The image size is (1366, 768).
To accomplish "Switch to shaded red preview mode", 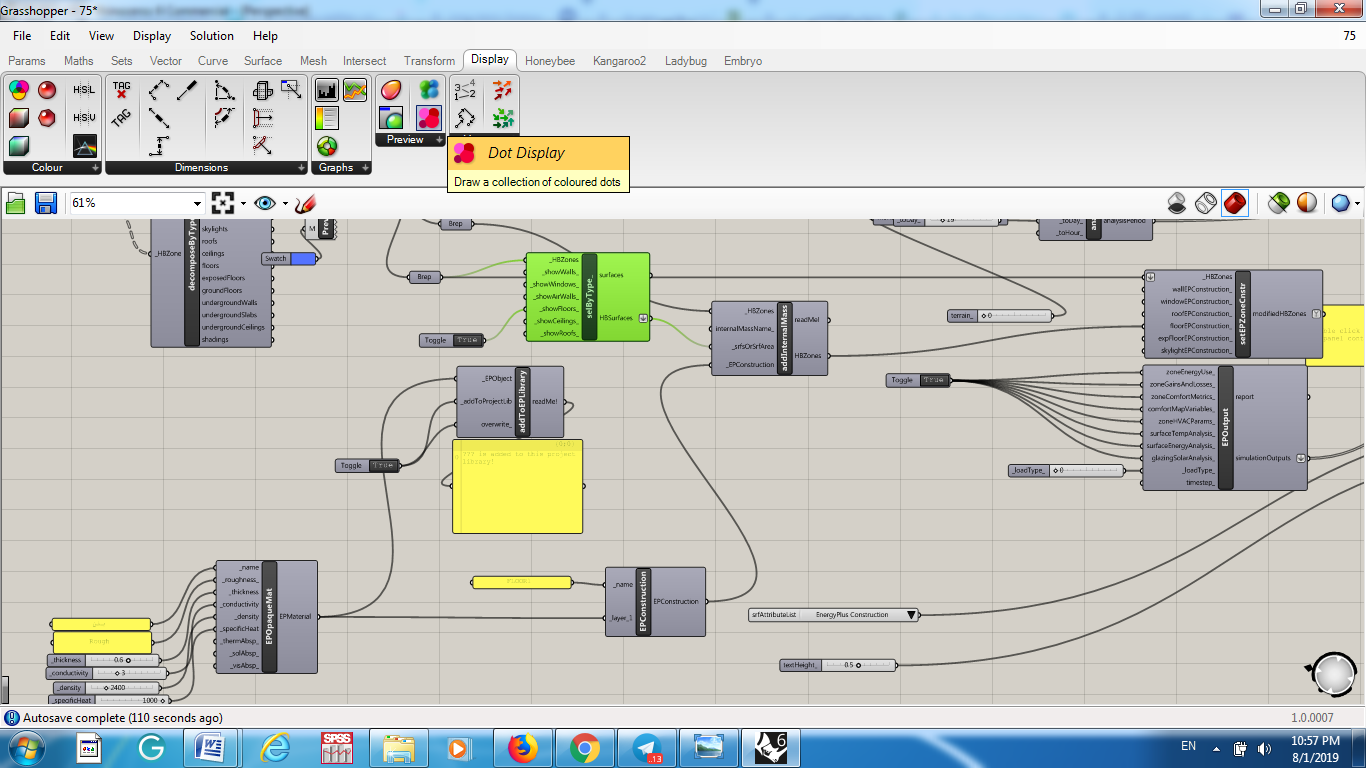I will tap(1235, 203).
